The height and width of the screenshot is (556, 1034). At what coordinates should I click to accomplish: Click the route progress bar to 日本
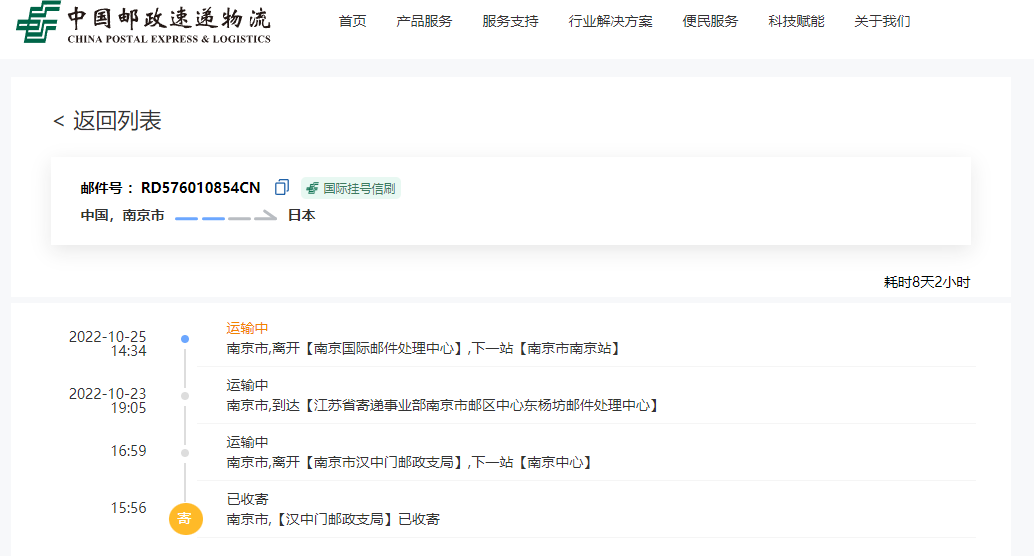click(x=225, y=216)
